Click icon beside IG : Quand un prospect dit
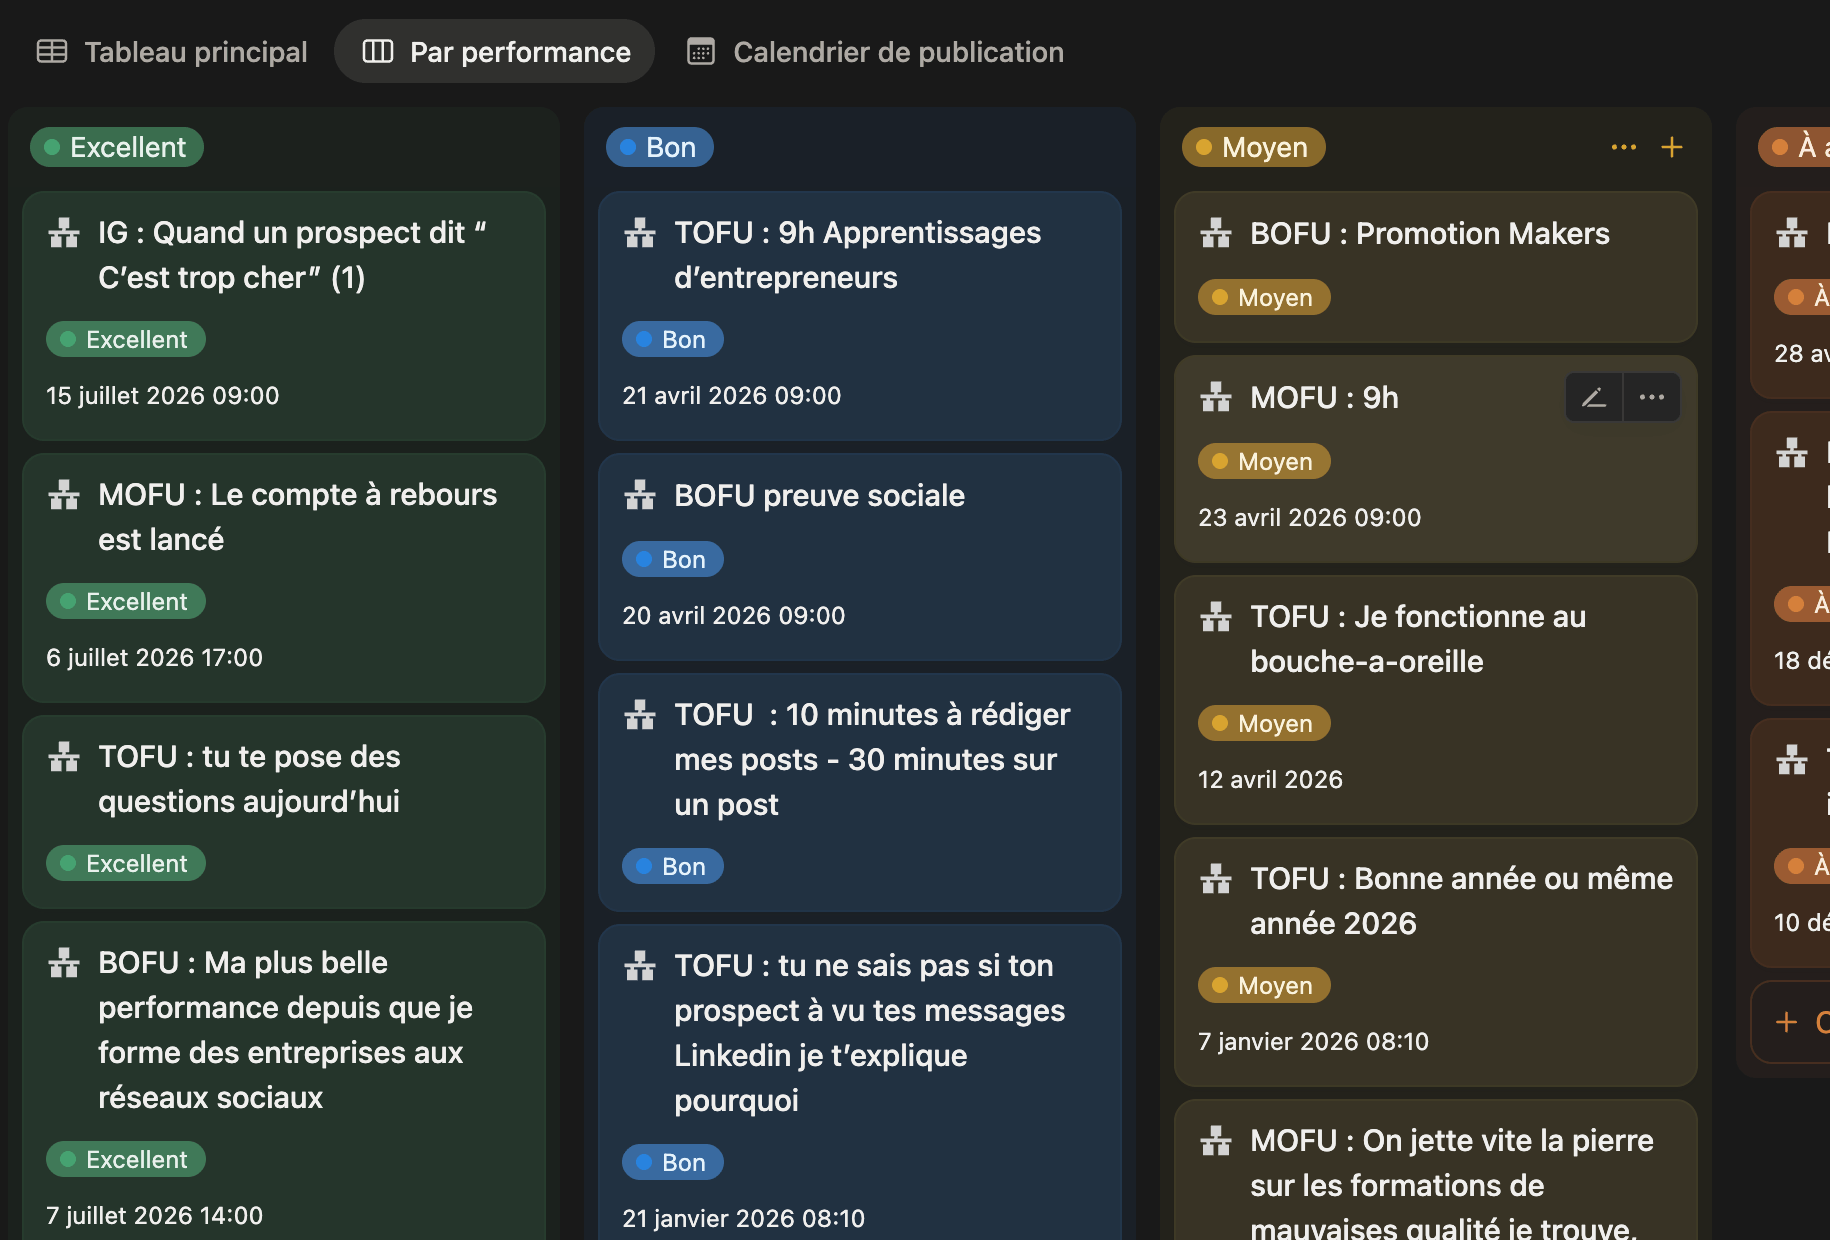 (64, 233)
